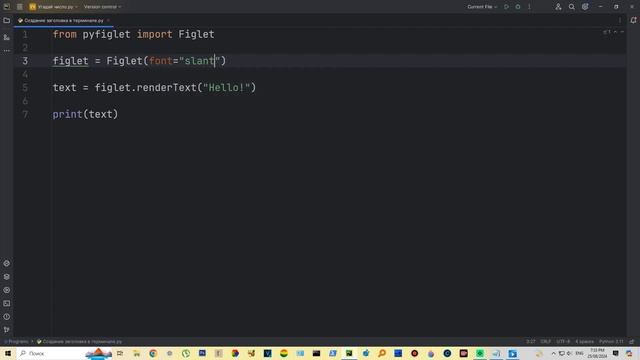Screen dimensions: 640x360
Task: Open Search Everywhere magnifier
Action: coord(572,7)
